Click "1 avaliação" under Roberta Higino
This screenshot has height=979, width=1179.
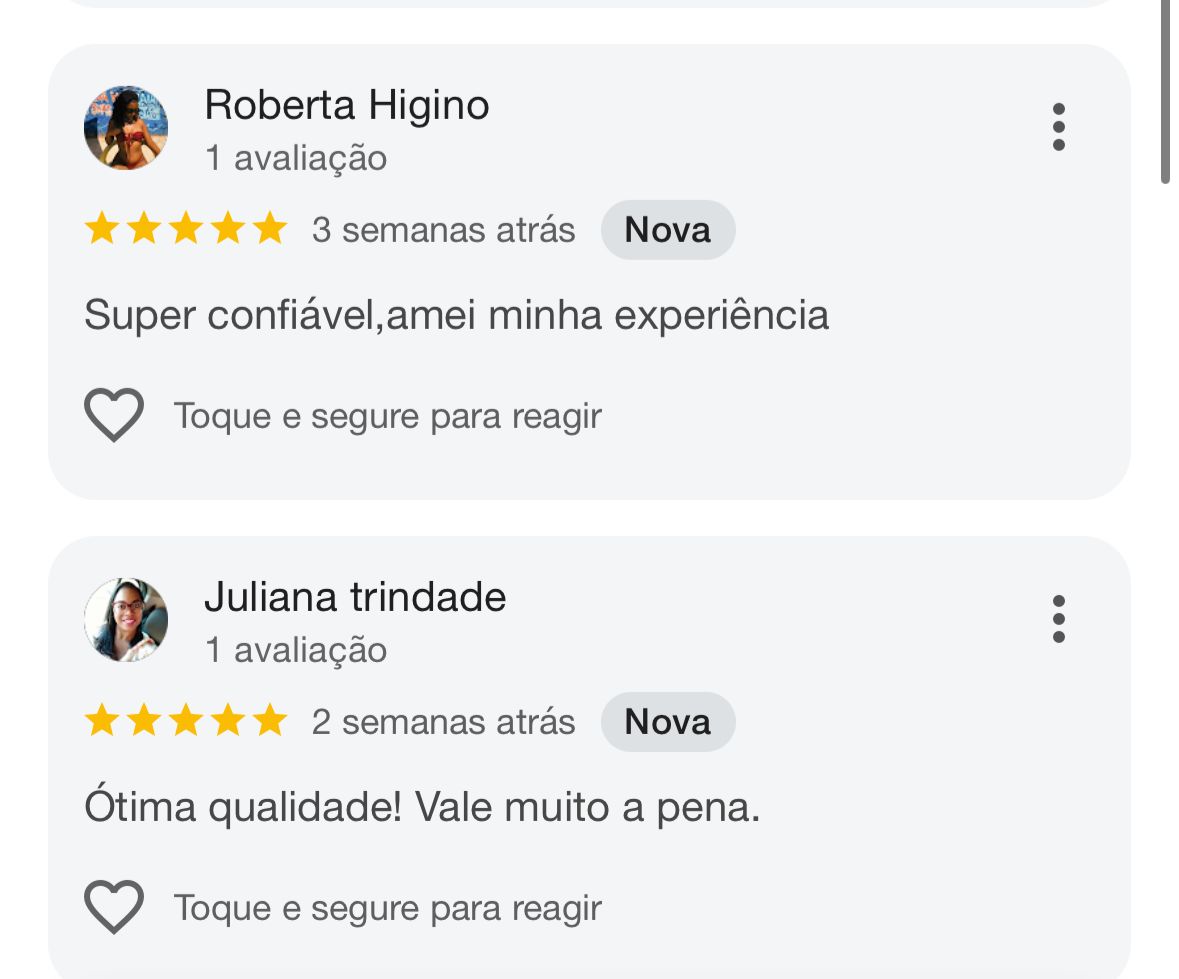coord(296,158)
